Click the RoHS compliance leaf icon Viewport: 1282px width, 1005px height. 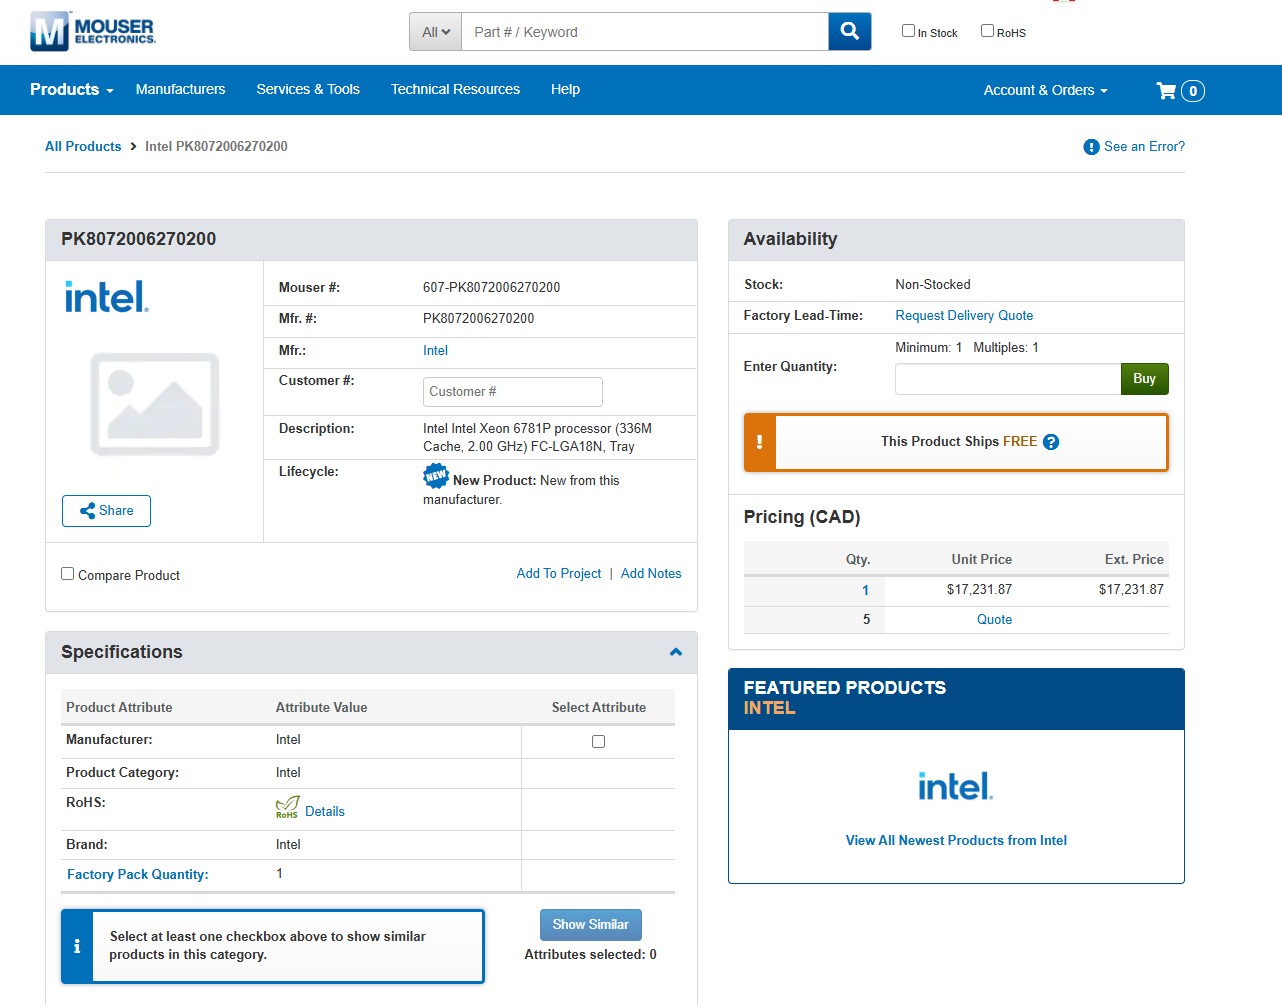[x=287, y=807]
